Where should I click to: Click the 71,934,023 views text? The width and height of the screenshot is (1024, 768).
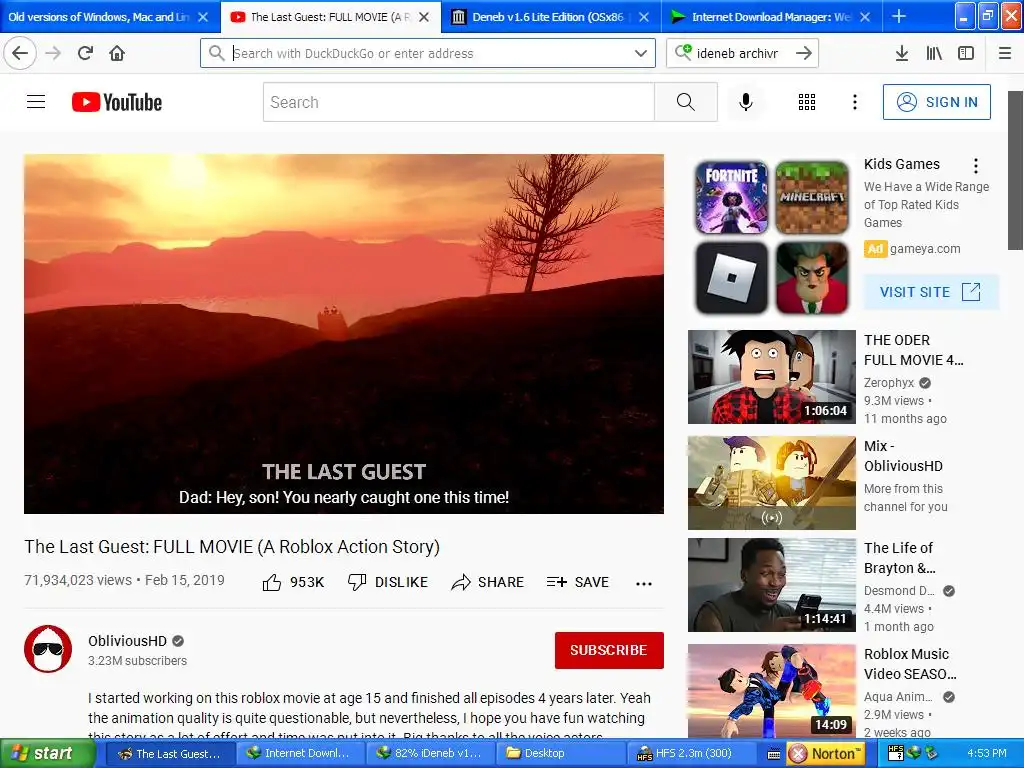coord(78,580)
